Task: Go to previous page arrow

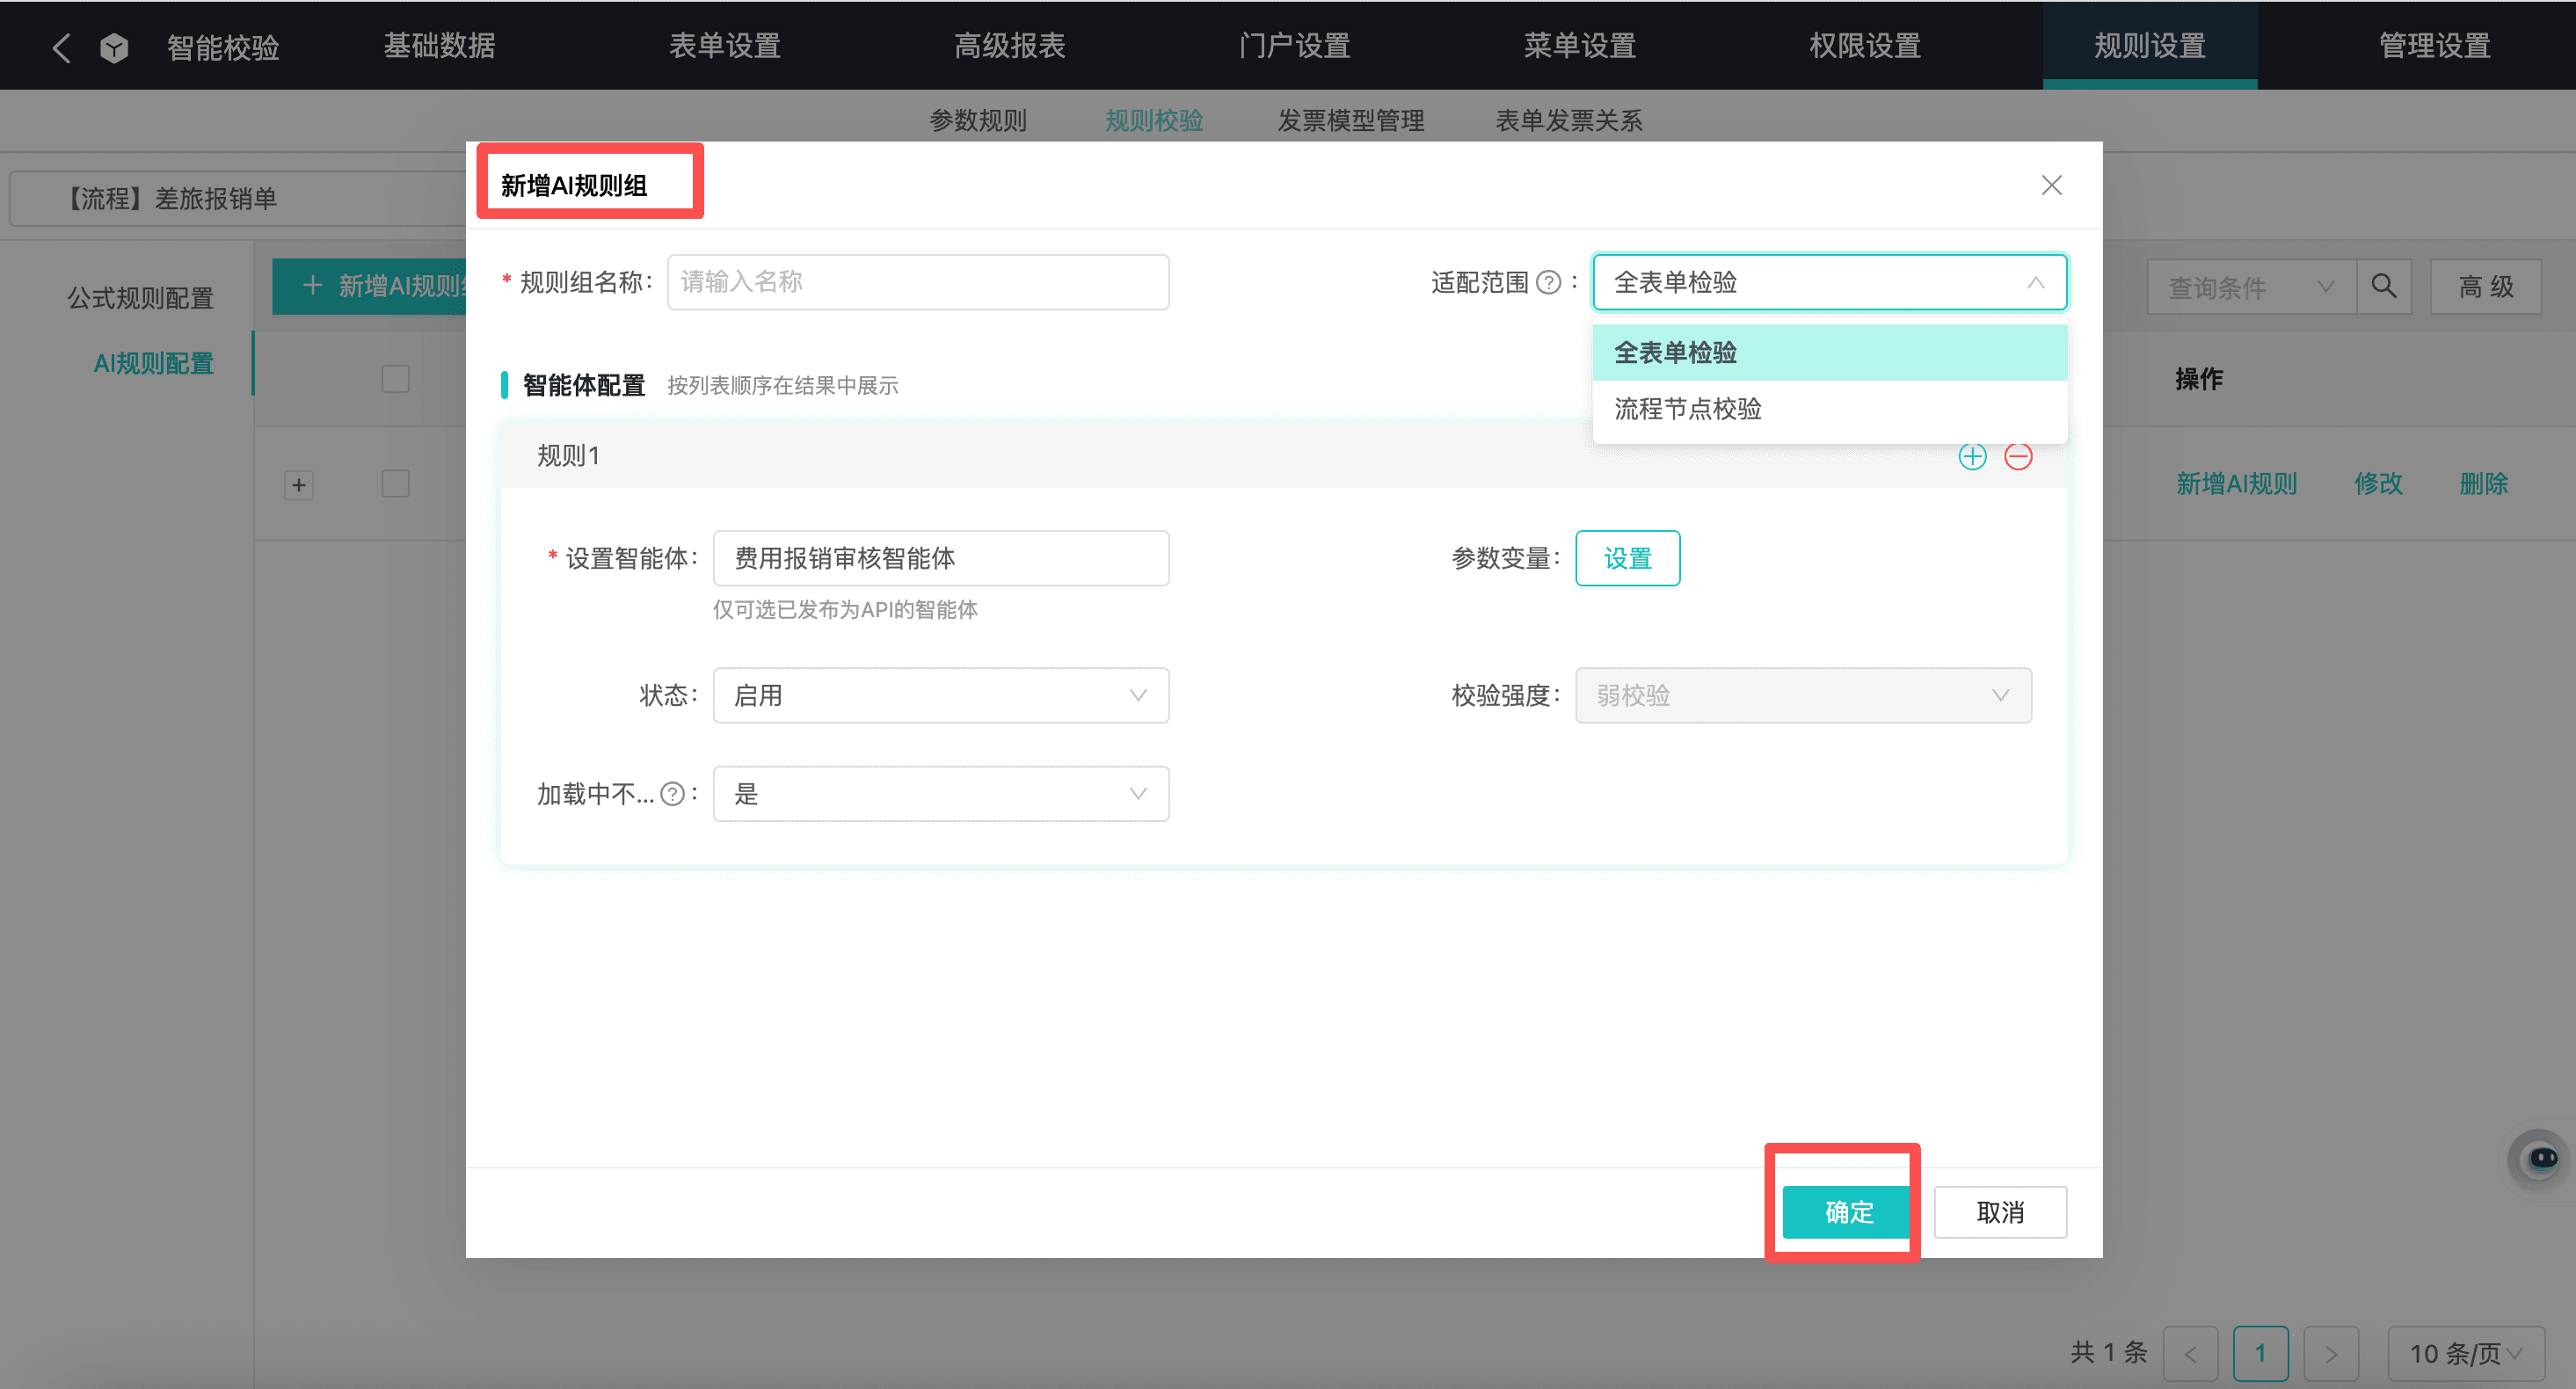Action: click(2190, 1354)
